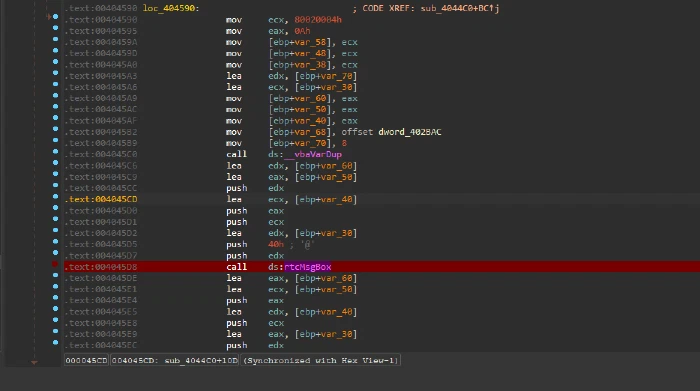
Task: Click address .text:004045AF
Action: [101, 121]
